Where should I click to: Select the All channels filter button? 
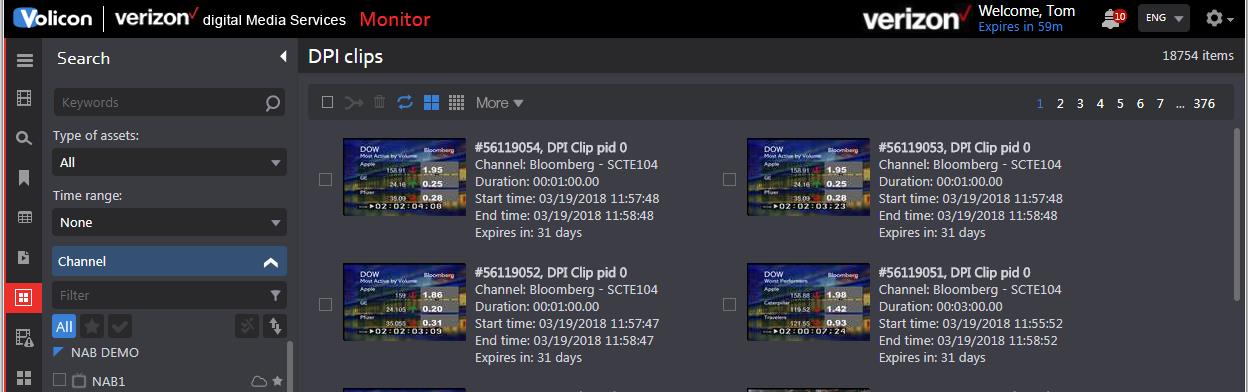click(64, 326)
